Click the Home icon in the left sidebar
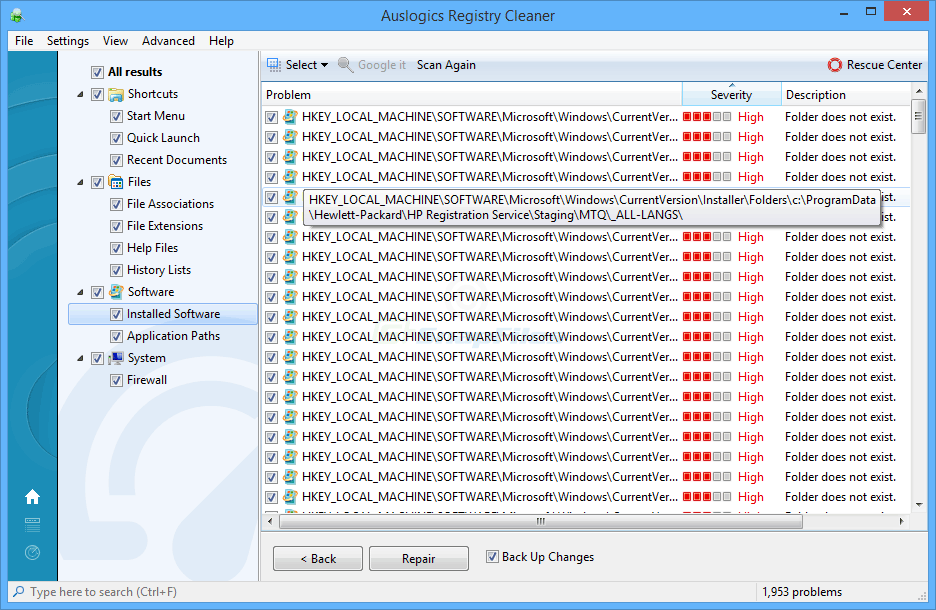The height and width of the screenshot is (610, 936). 32,497
